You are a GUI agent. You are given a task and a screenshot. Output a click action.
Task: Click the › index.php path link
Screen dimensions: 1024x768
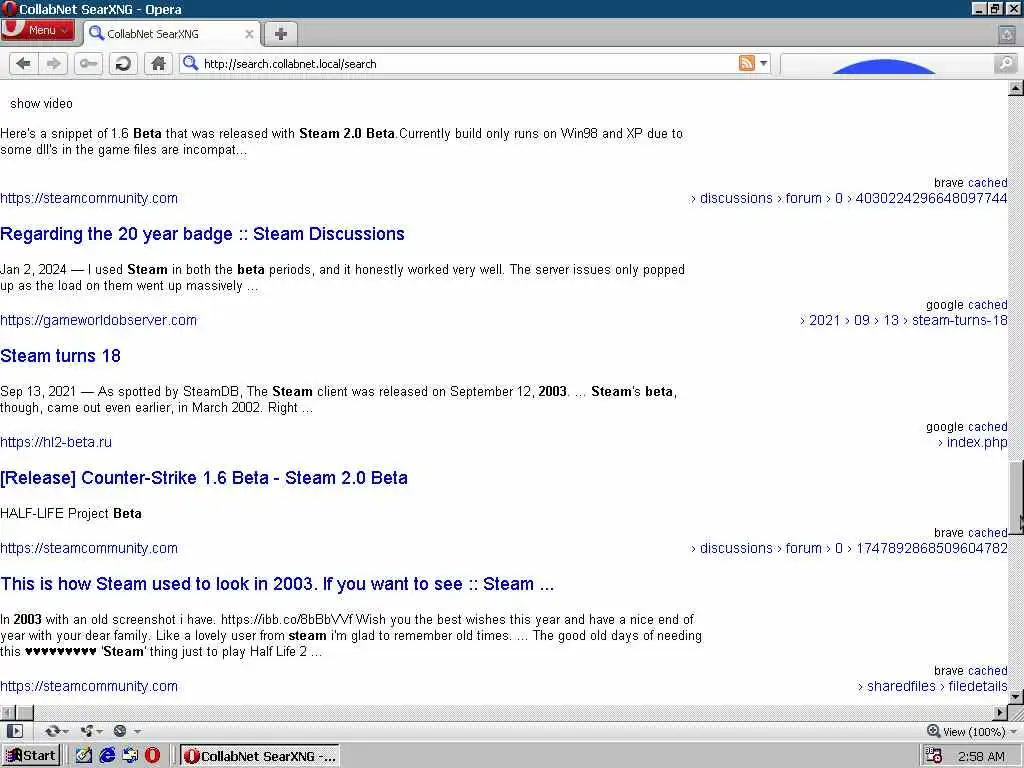[972, 442]
